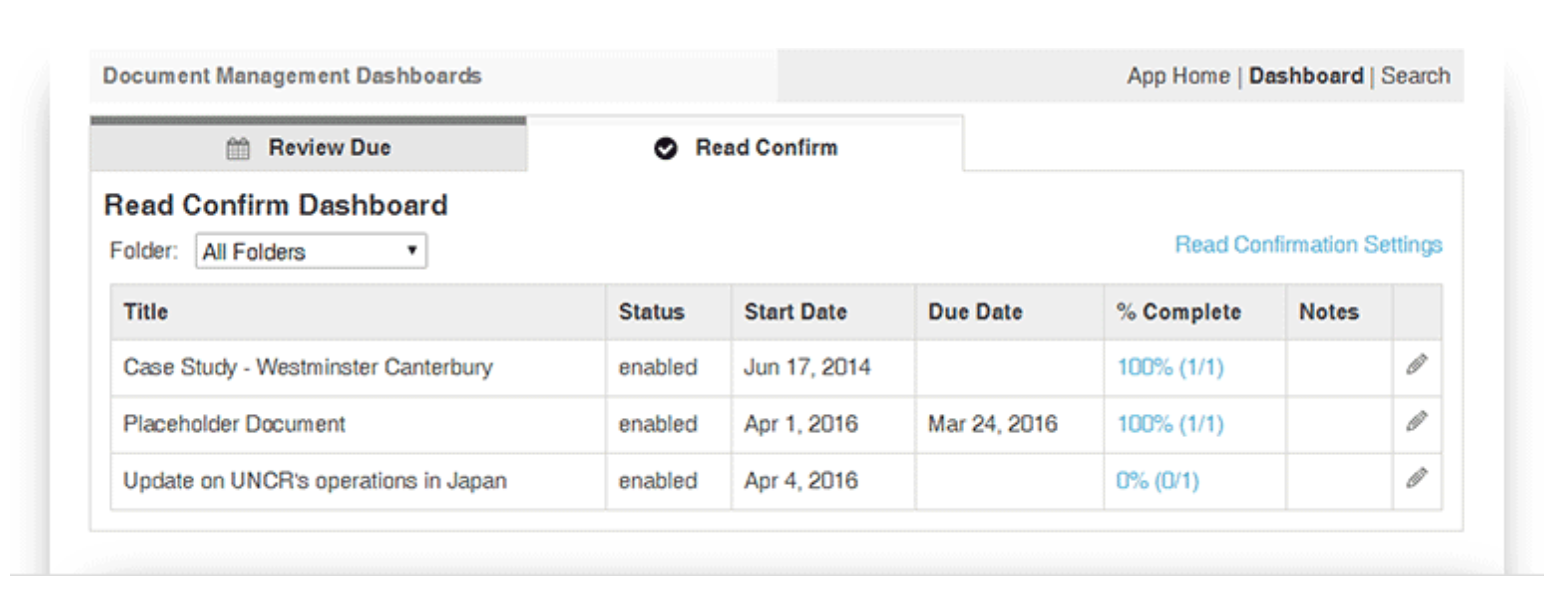Edit the Update on UNCR's operations in Japan pencil
This screenshot has height=608, width=1552.
[x=1416, y=479]
